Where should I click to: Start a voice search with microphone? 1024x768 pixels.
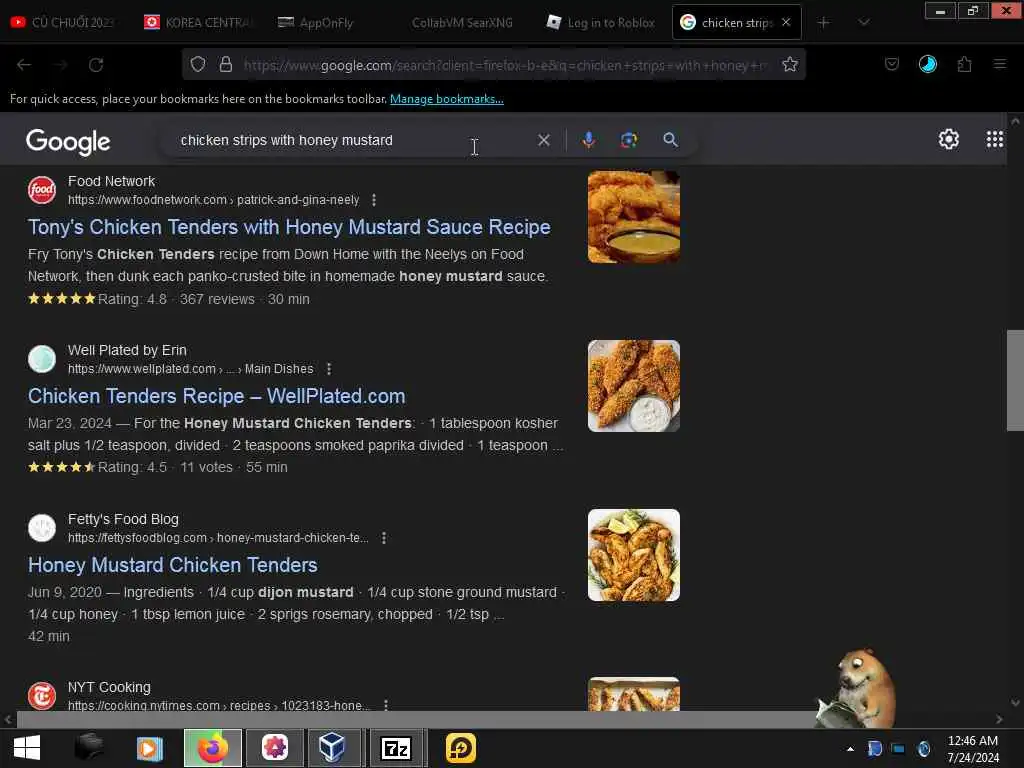588,140
